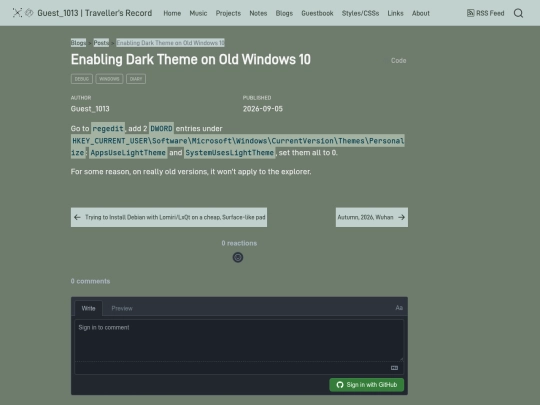Click the markdown support icon in comment box

pyautogui.click(x=394, y=368)
